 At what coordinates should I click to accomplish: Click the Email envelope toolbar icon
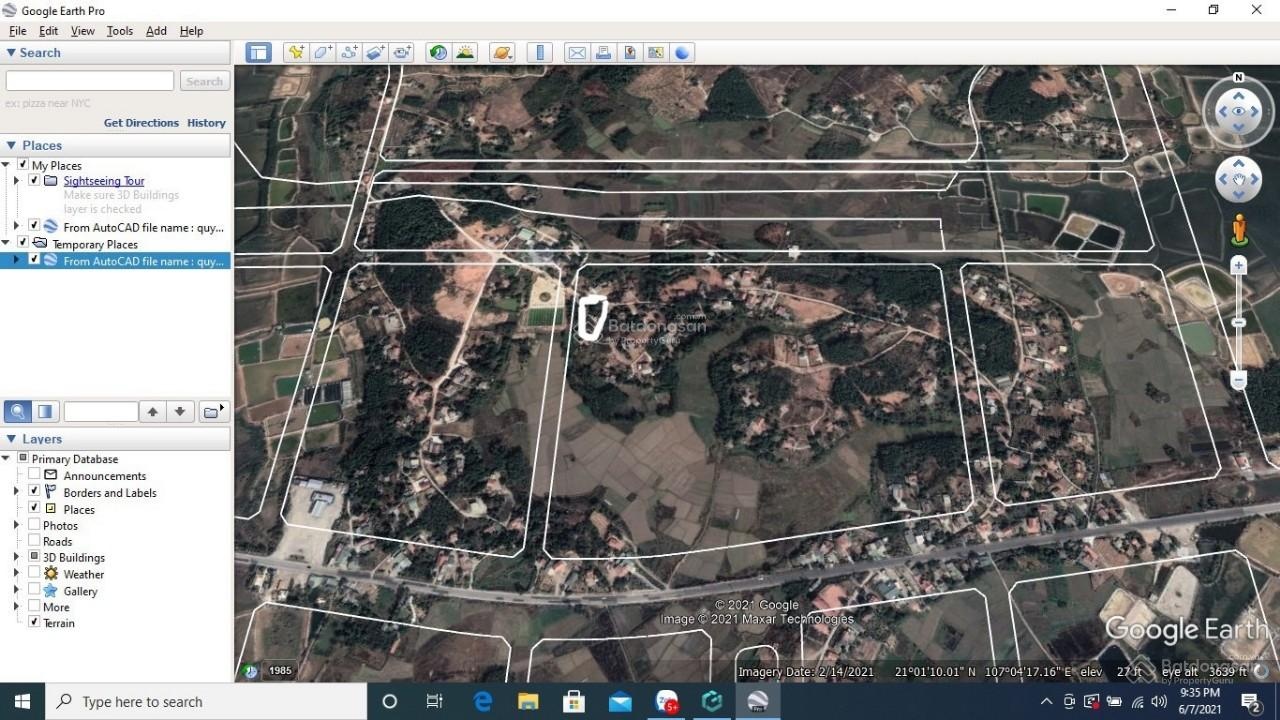[x=577, y=53]
